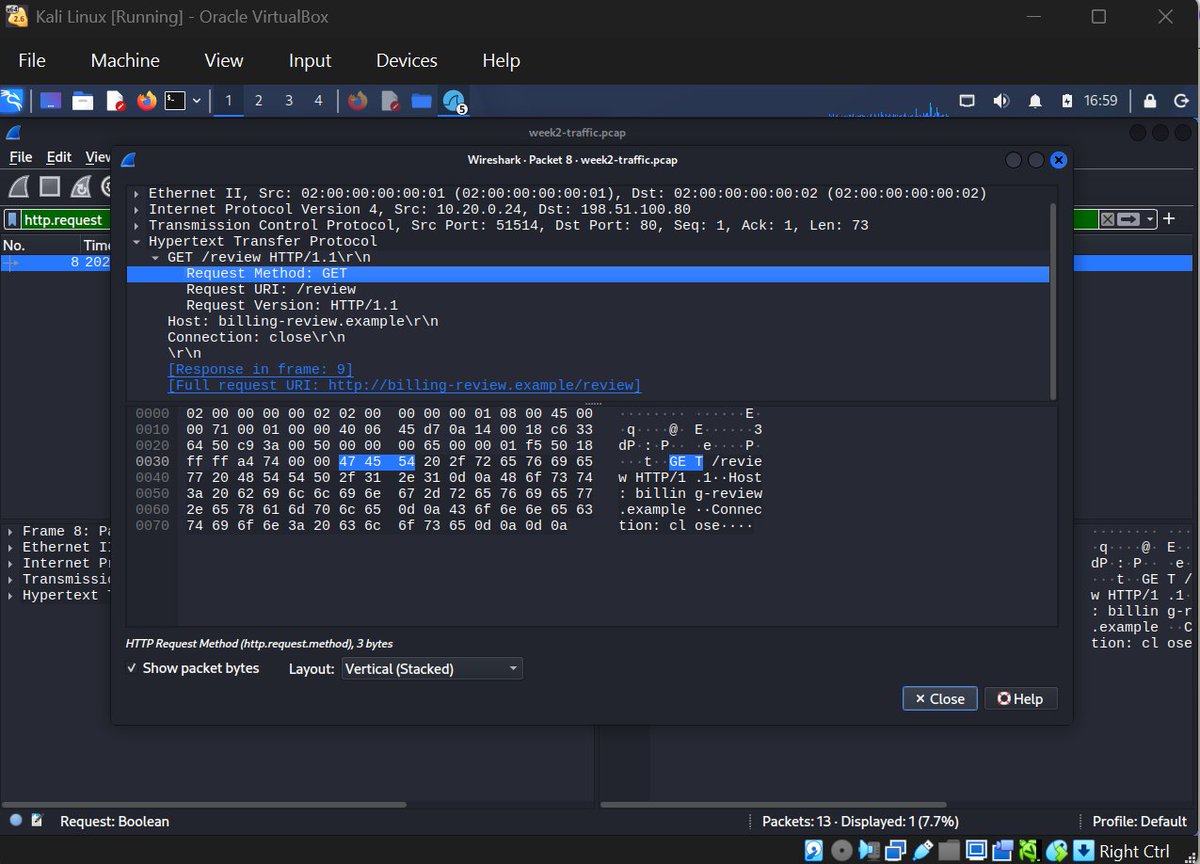Screen dimensions: 1200x864
Task: Select the Request URI: /review line
Action: (271, 290)
